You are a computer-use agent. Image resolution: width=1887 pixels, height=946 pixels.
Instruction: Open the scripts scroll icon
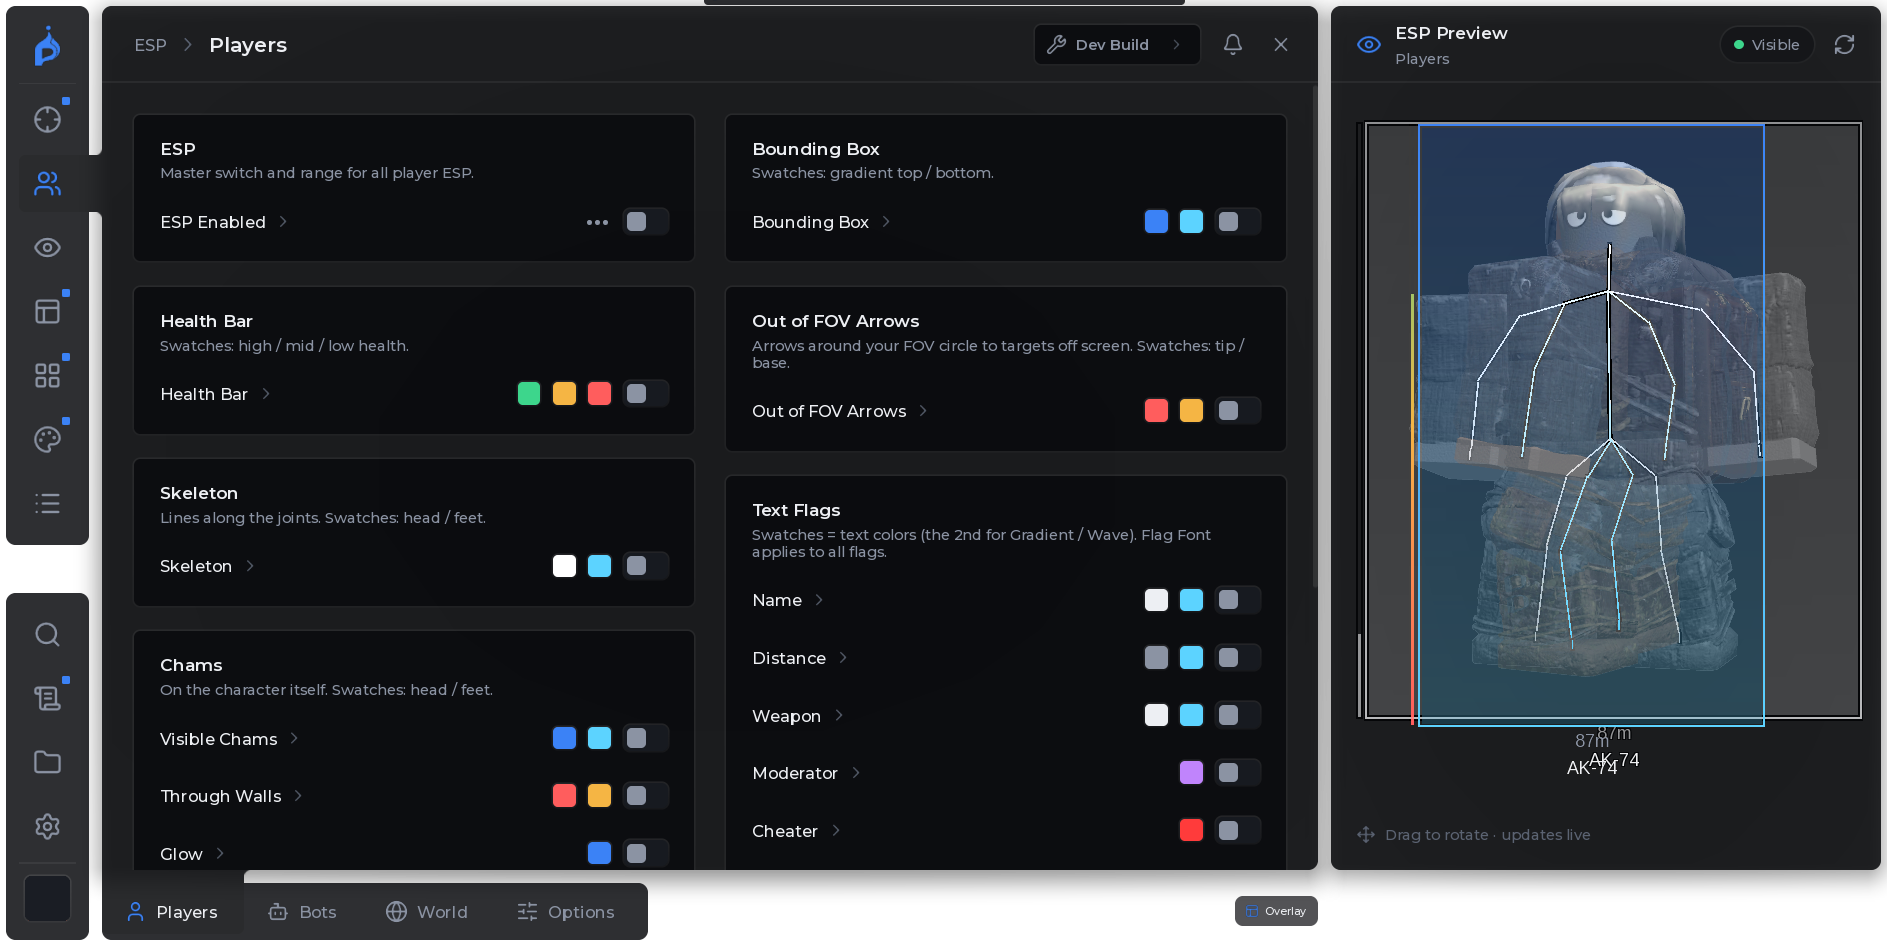click(x=47, y=698)
